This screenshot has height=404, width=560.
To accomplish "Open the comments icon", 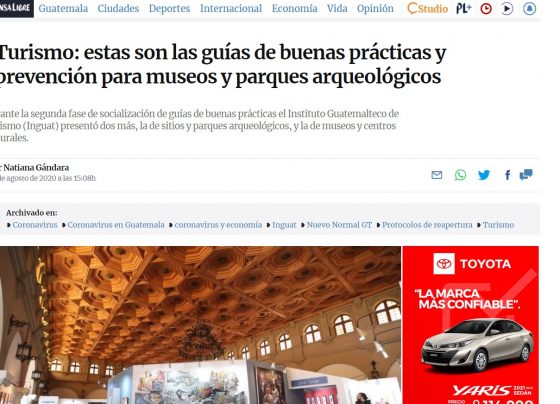I will pos(526,174).
